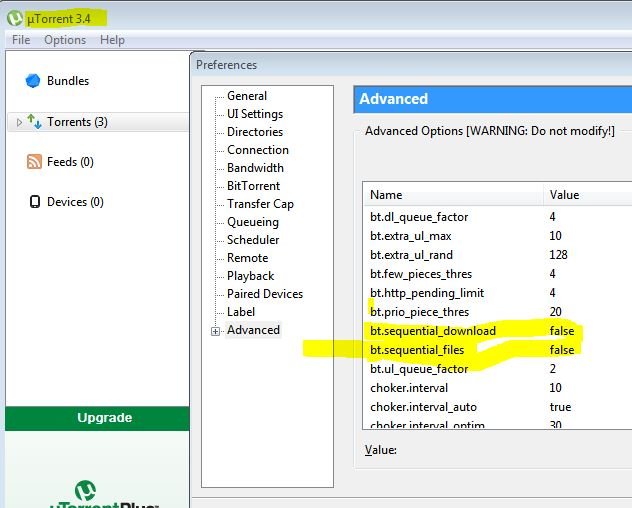632x508 pixels.
Task: Click false value of bt.sequential_files
Action: click(562, 350)
